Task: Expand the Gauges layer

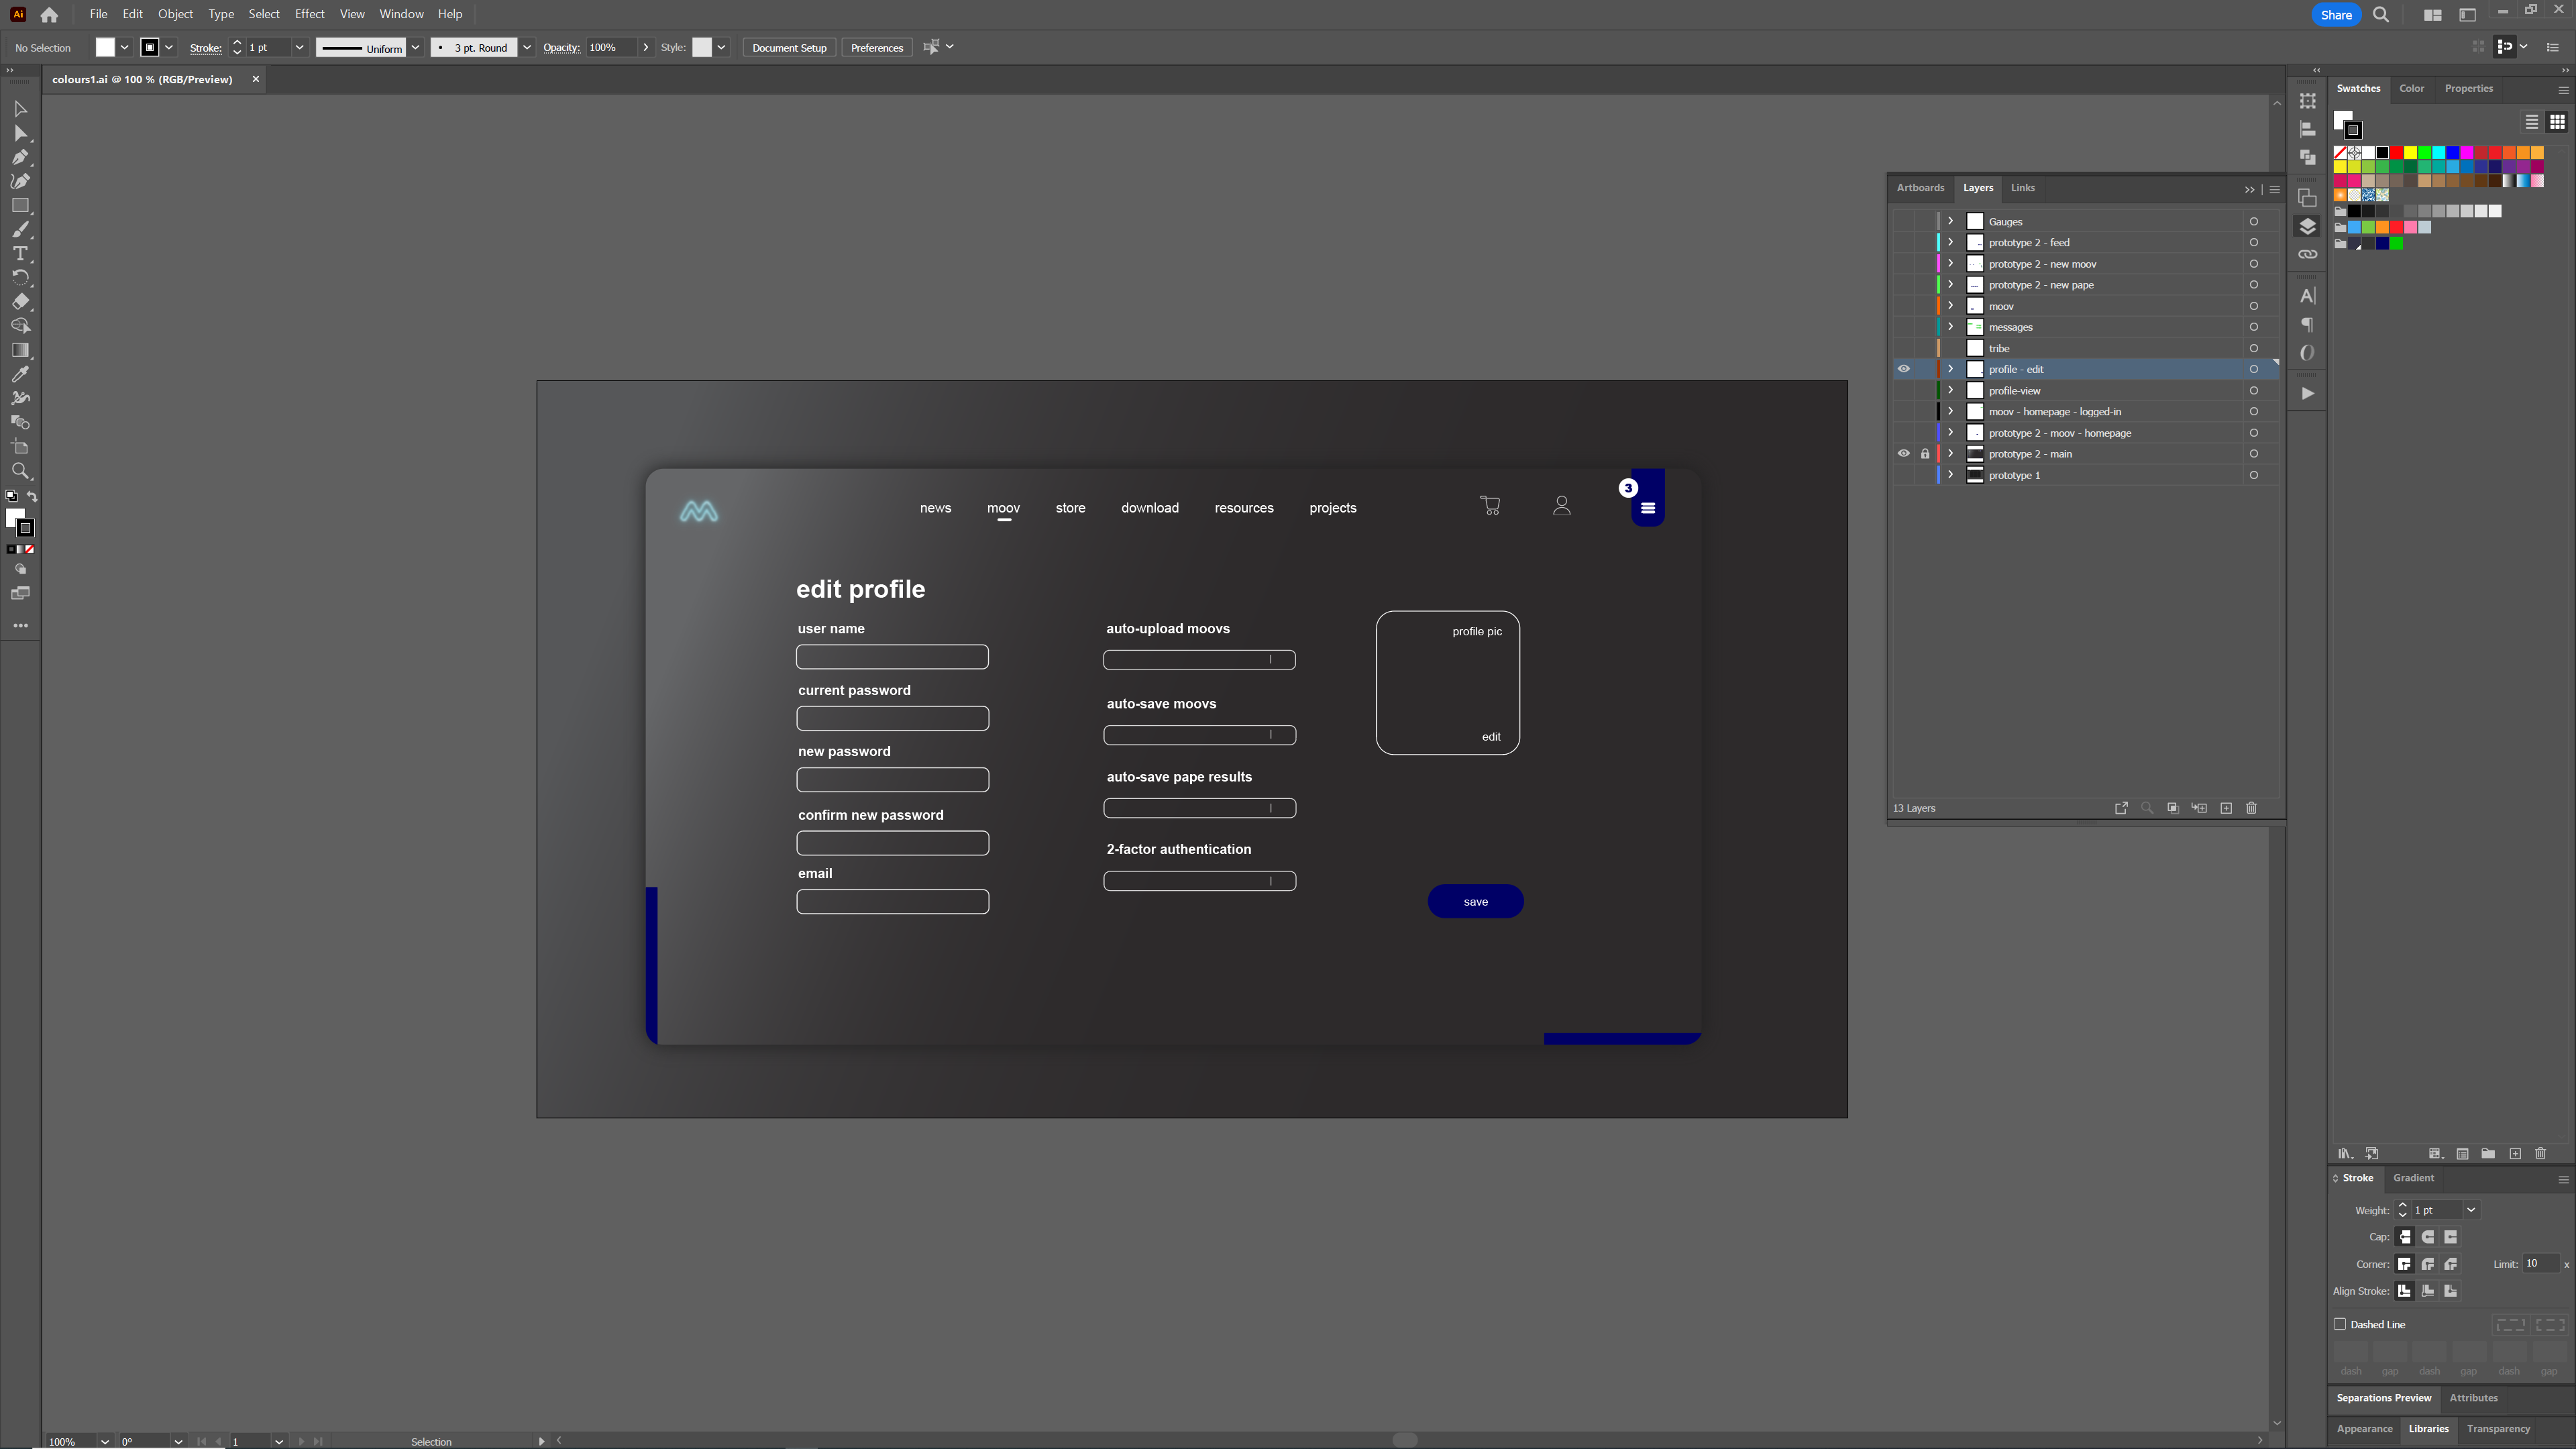Action: coord(1950,221)
